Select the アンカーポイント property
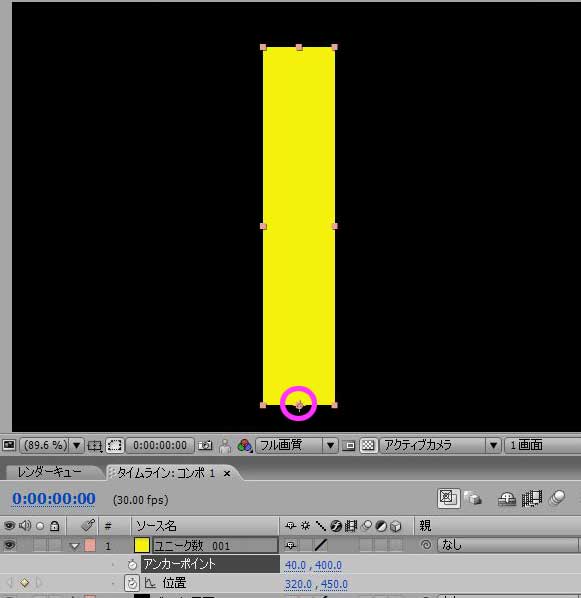Viewport: 581px width, 598px height. coord(210,564)
